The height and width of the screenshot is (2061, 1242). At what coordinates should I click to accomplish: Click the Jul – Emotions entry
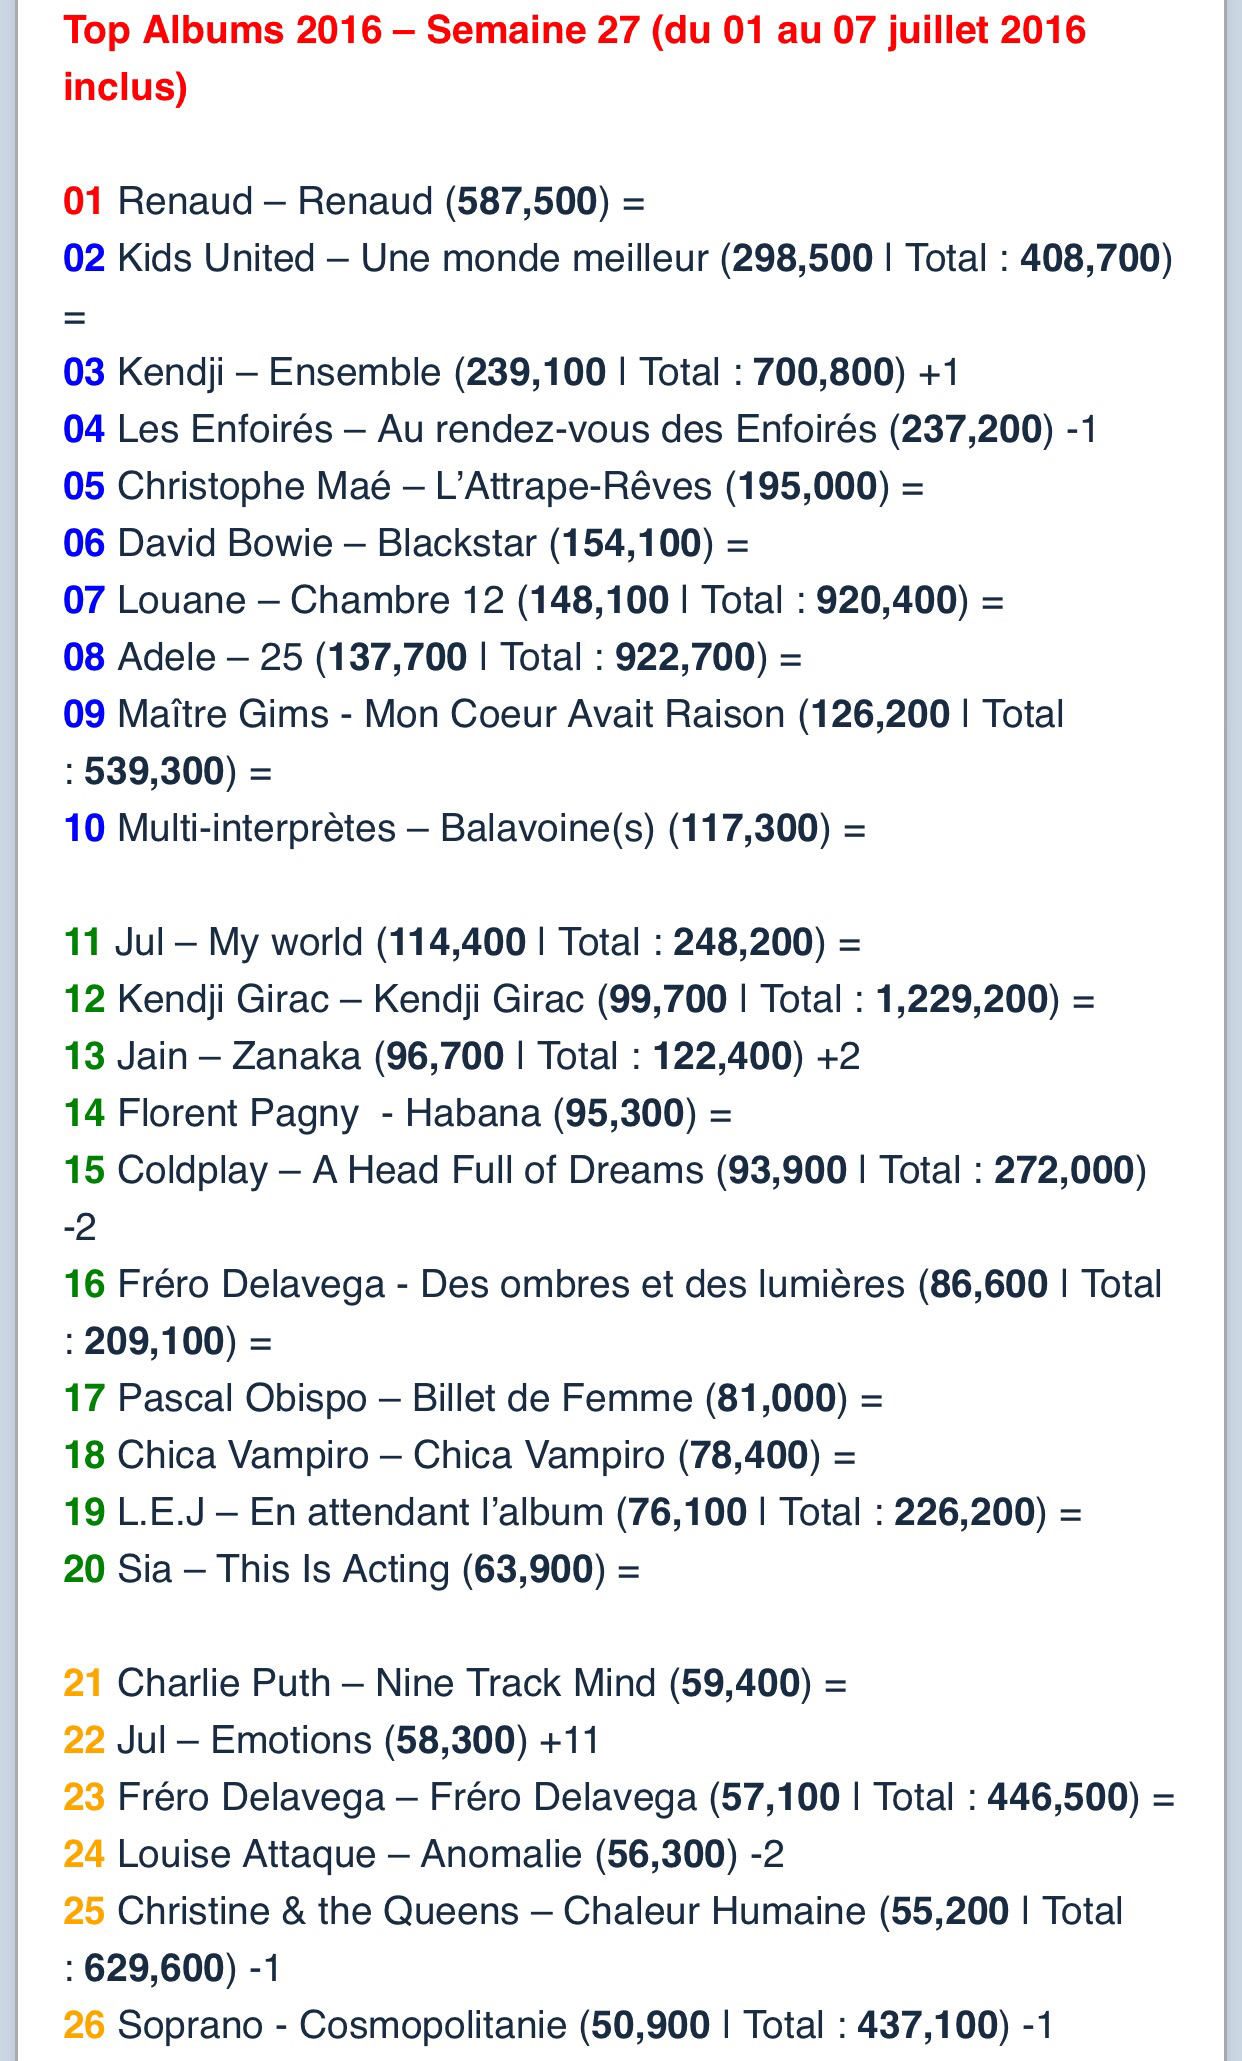[x=331, y=1741]
